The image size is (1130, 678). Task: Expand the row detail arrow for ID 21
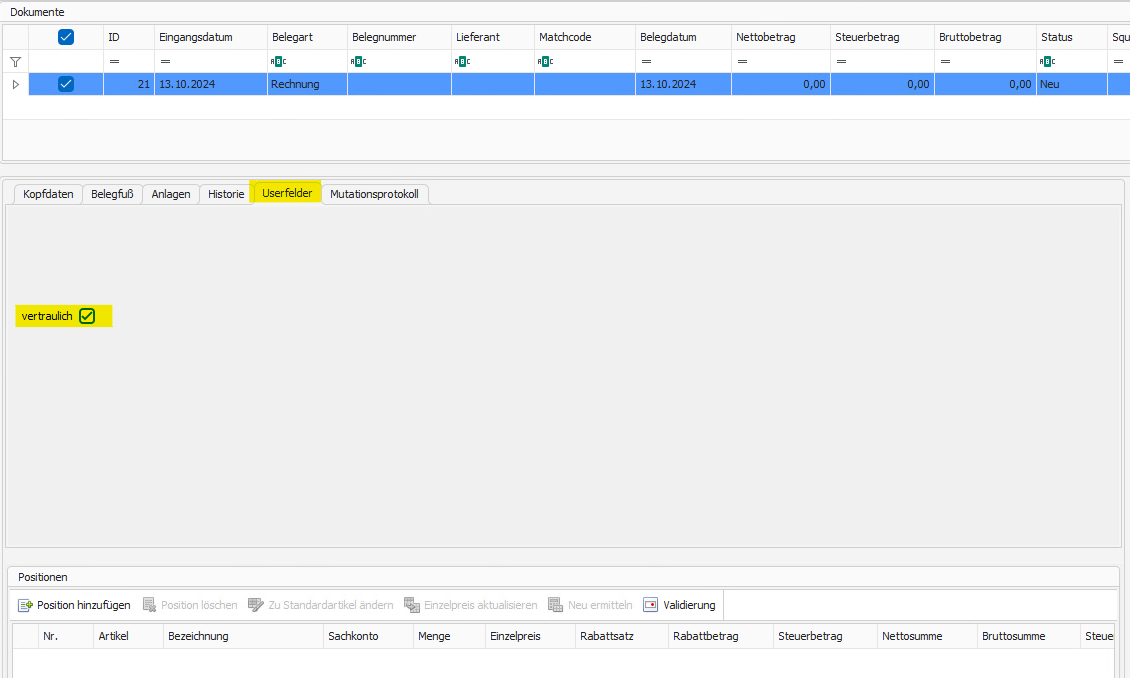coord(15,85)
